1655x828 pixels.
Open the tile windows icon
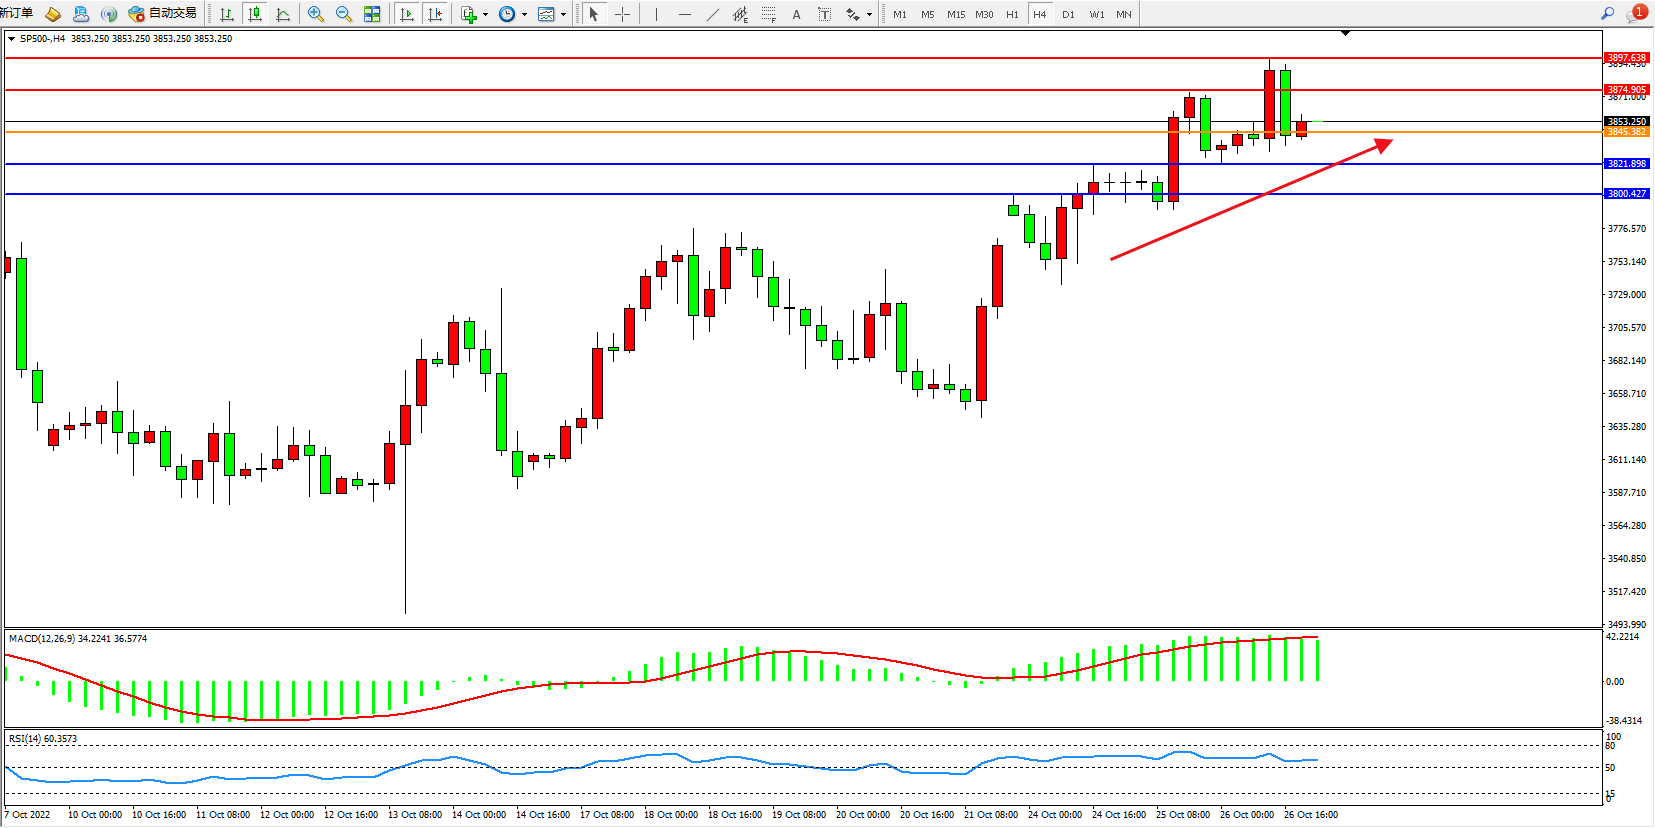pyautogui.click(x=372, y=14)
